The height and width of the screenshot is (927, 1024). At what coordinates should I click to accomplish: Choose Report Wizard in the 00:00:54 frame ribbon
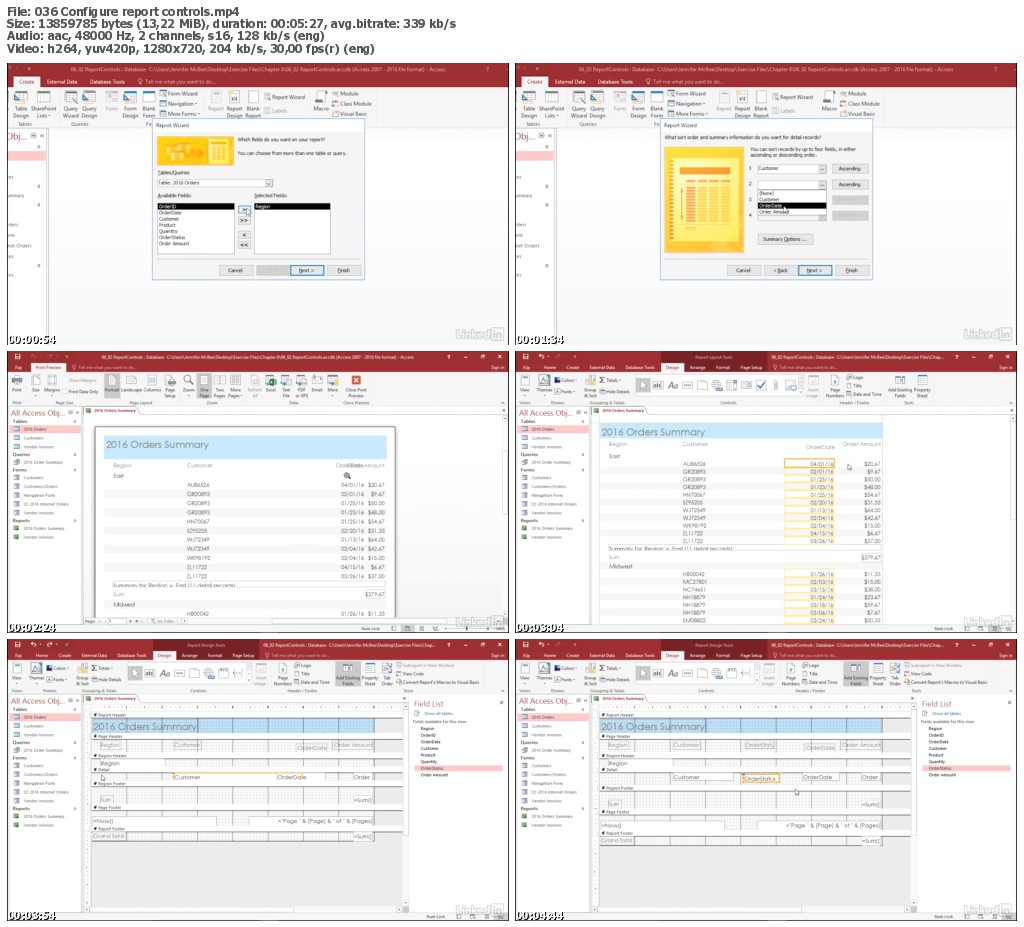click(x=283, y=97)
